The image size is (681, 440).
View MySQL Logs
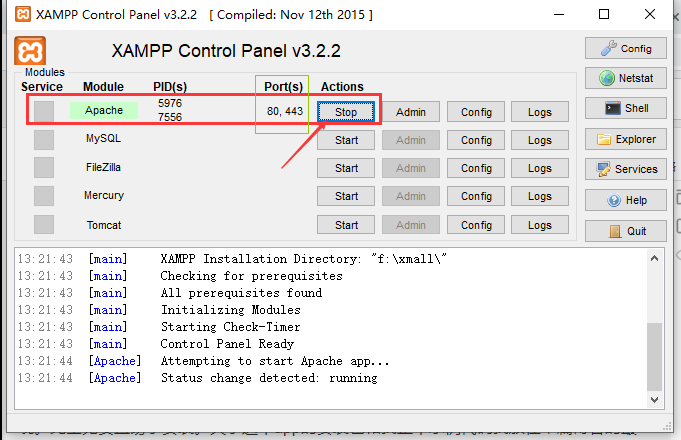tap(540, 140)
